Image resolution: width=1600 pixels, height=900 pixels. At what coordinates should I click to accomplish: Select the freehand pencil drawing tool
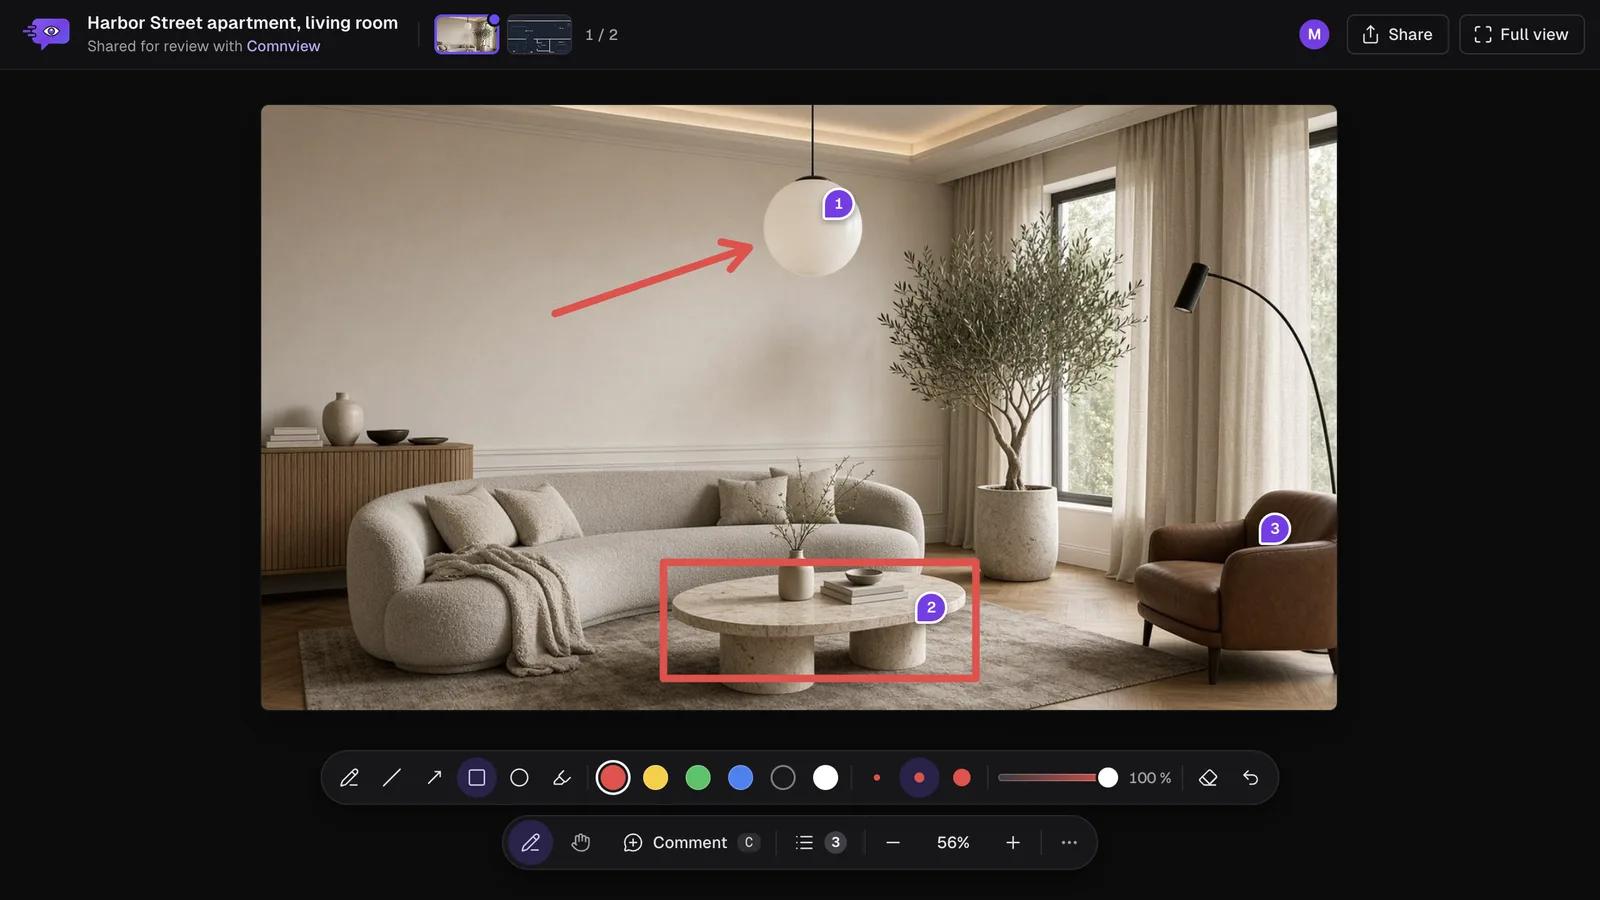tap(349, 778)
